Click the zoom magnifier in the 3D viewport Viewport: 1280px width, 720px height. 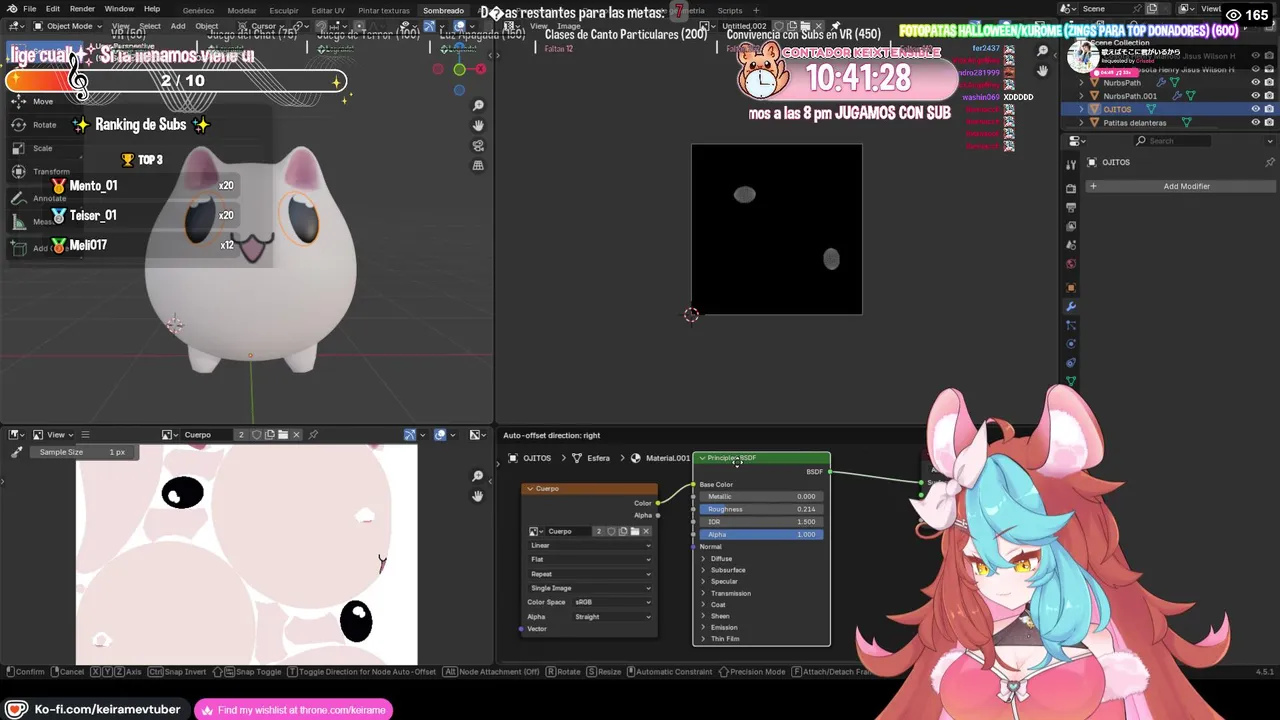pos(478,106)
